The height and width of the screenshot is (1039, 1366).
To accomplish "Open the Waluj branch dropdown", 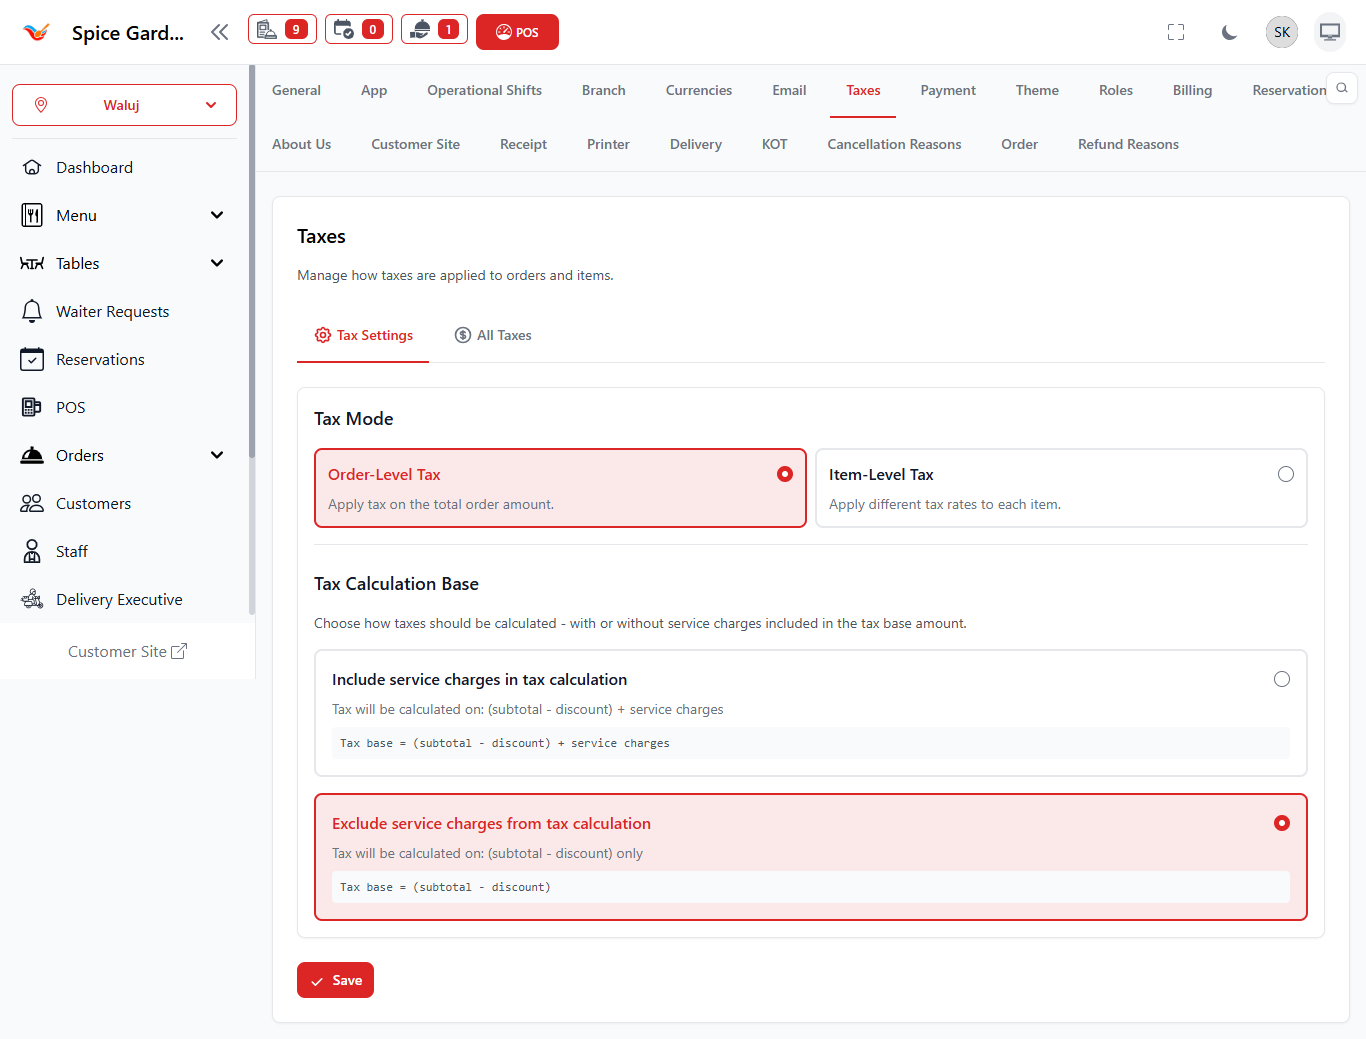I will 124,105.
